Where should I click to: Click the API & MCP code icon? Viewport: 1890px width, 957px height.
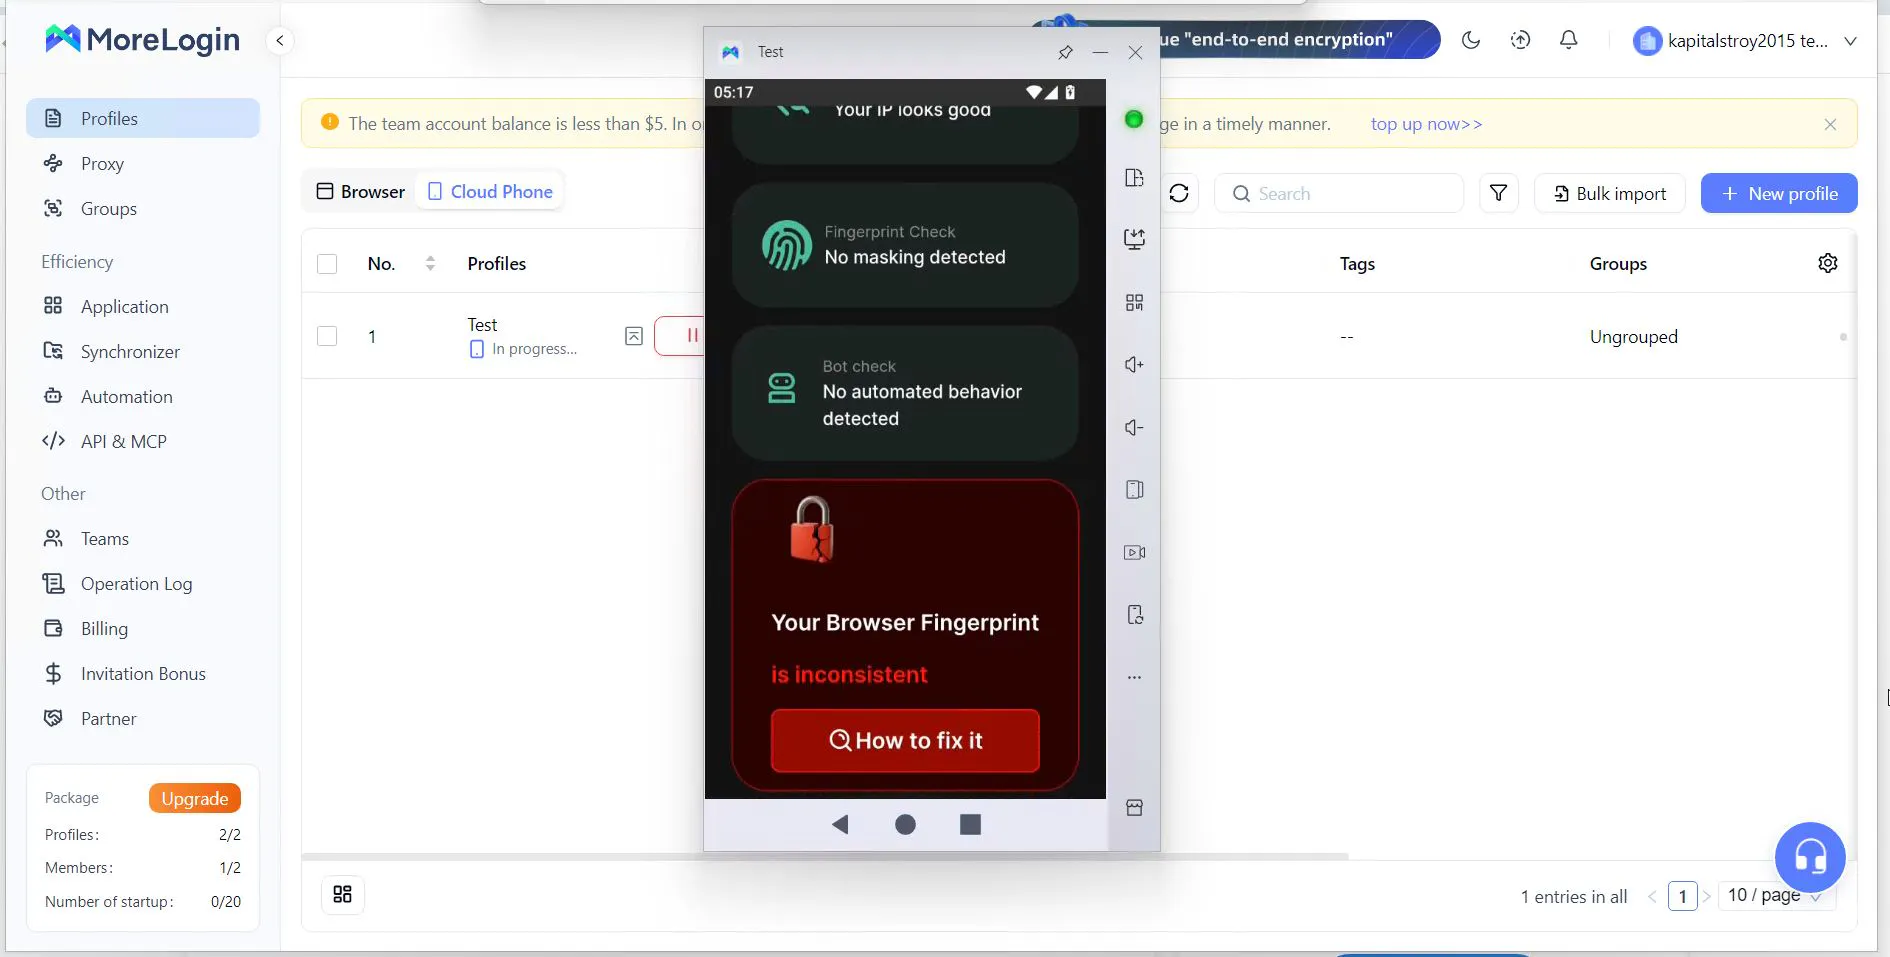(x=53, y=441)
